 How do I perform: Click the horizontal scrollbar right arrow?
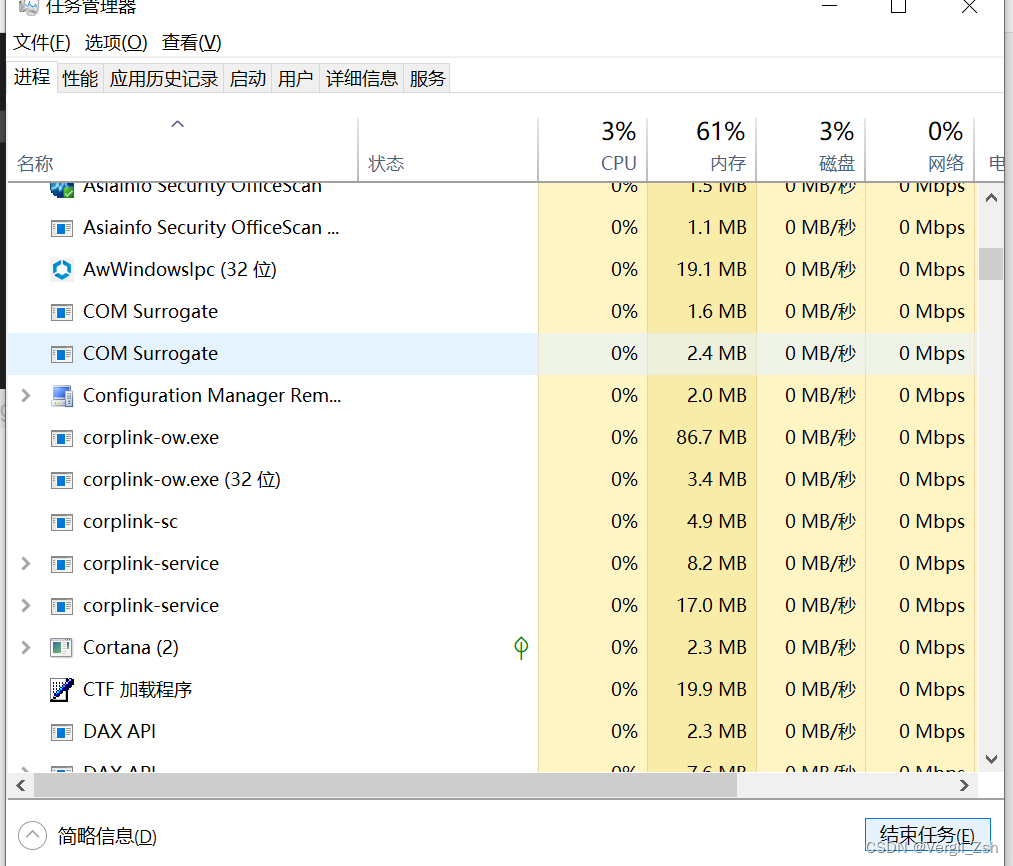click(x=965, y=785)
